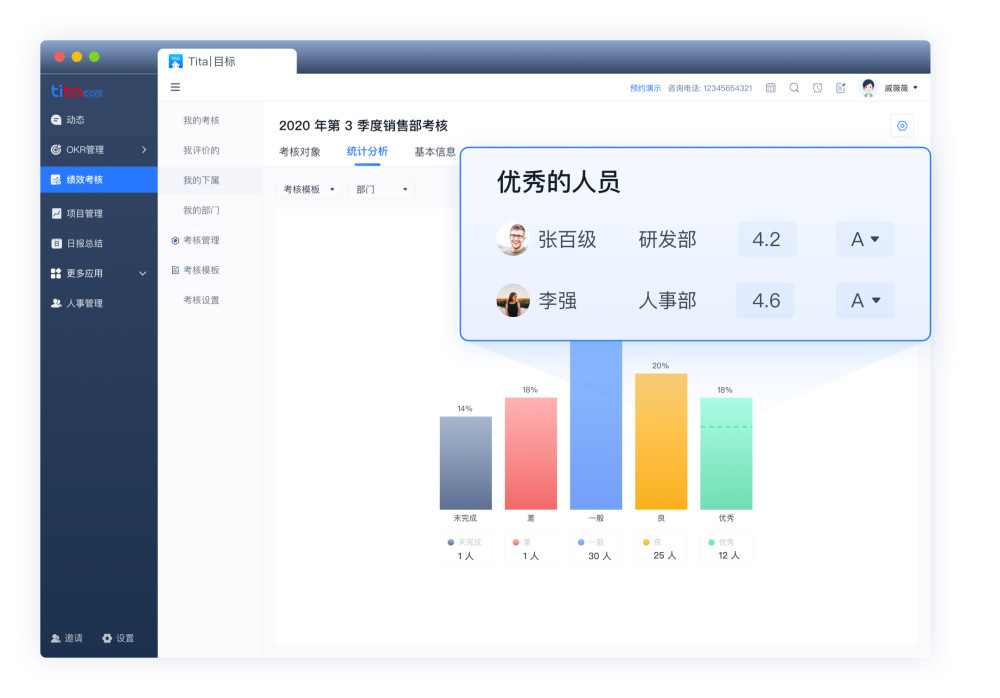The image size is (1000, 698).
Task: Click the note edit icon in header
Action: [x=841, y=88]
